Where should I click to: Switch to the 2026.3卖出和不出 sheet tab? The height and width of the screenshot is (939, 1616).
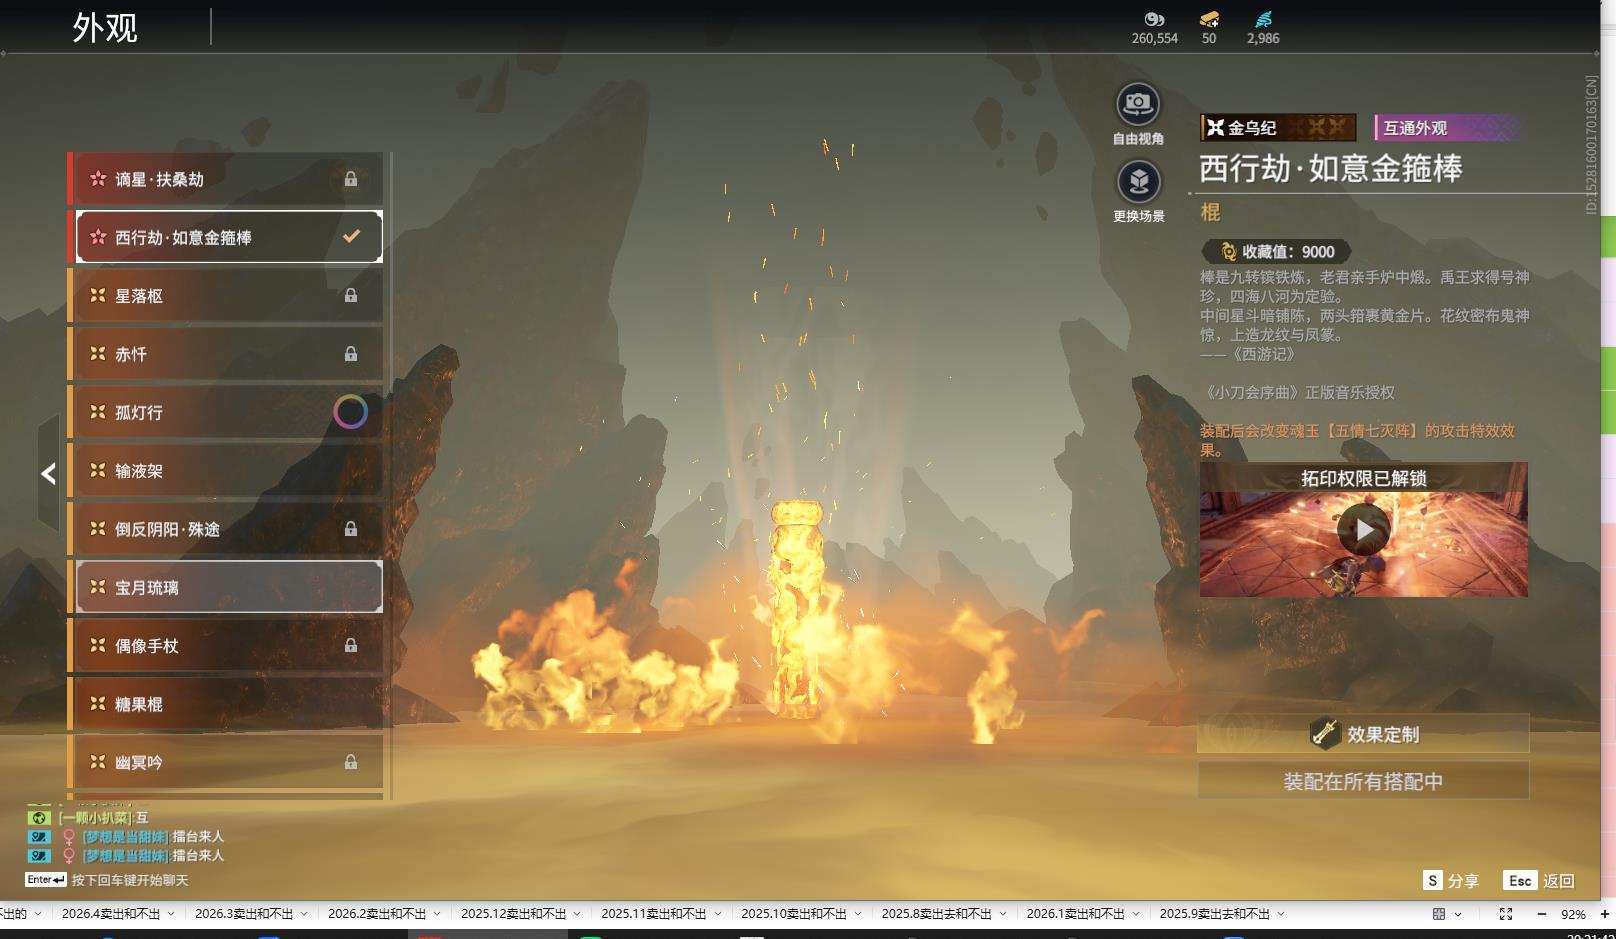[x=244, y=914]
